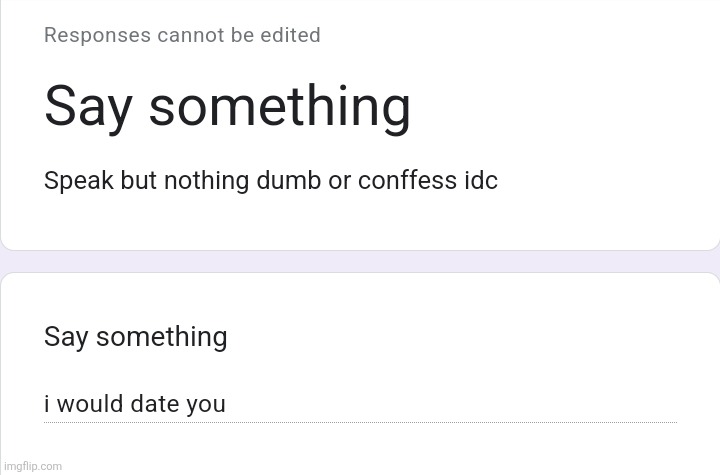This screenshot has height=475, width=720.
Task: Click the word 'edited' in the top notice
Action: click(289, 35)
